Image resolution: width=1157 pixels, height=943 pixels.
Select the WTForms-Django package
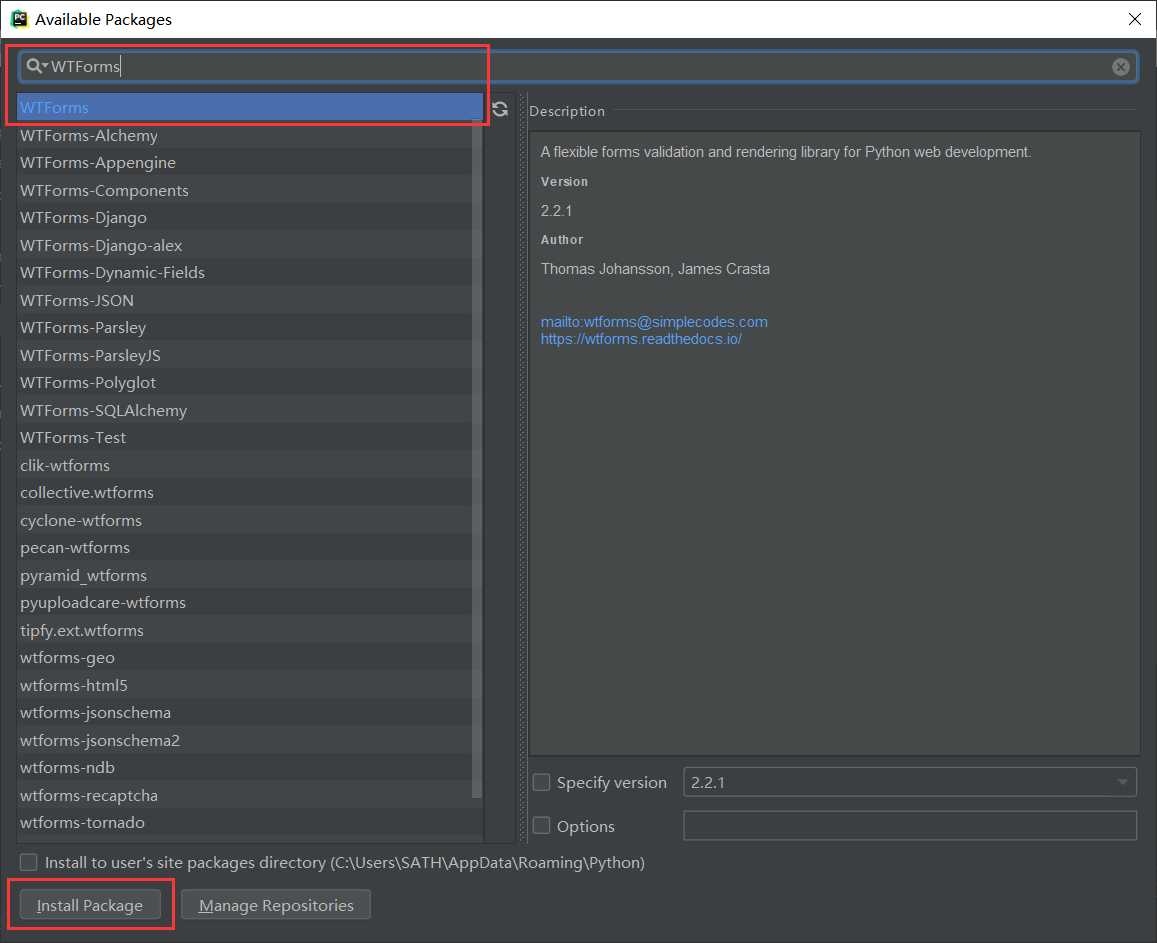point(244,218)
